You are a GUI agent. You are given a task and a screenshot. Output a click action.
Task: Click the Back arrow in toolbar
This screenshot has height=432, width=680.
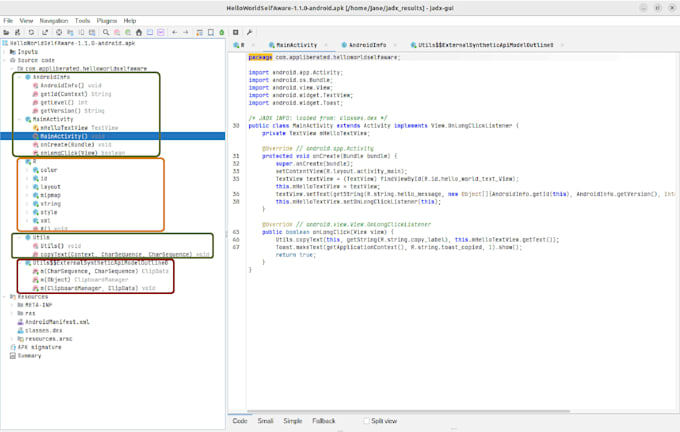click(x=174, y=33)
